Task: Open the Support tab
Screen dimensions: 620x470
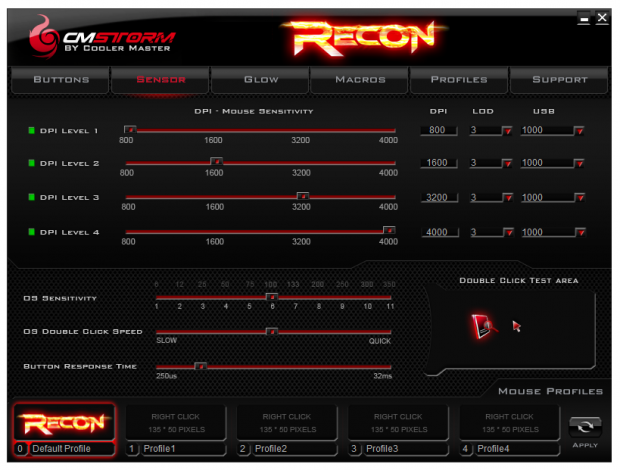Action: [x=560, y=80]
